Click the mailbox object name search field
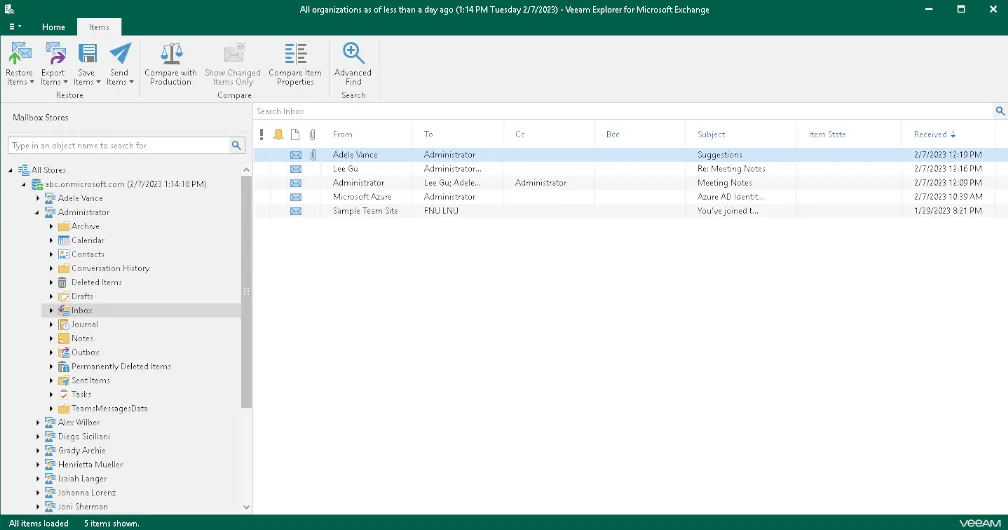Screen dimensions: 1008x530 [x=119, y=145]
